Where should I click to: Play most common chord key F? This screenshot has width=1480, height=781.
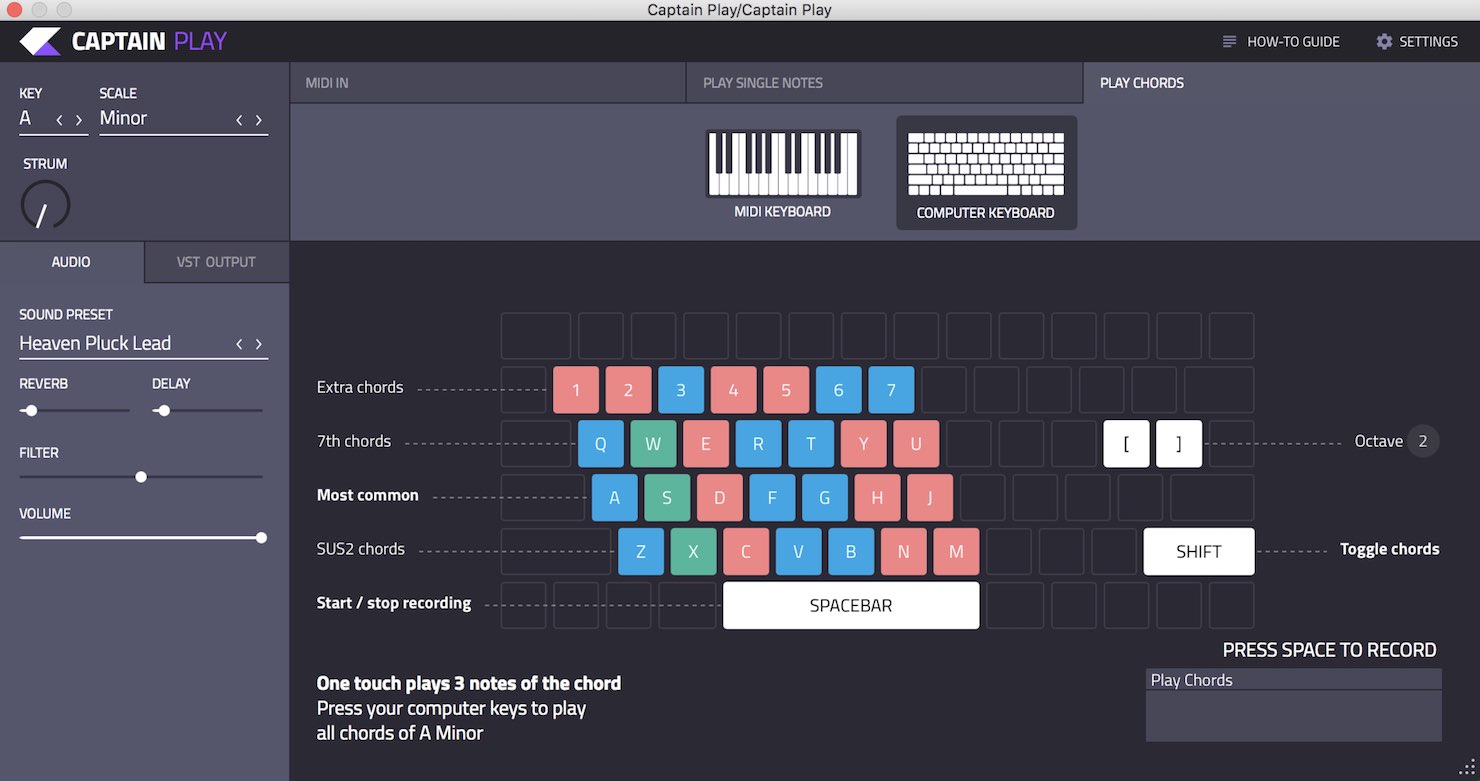(x=772, y=498)
